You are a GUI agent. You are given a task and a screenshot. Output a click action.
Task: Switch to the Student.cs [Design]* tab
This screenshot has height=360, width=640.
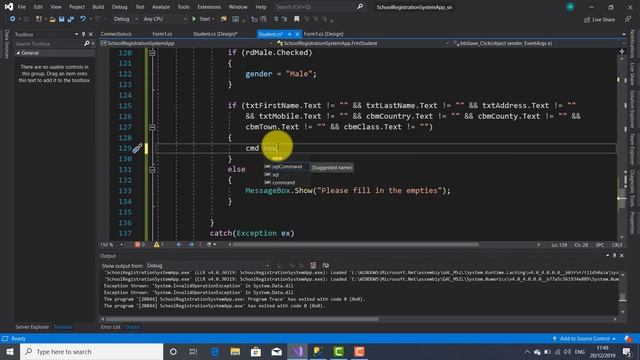pyautogui.click(x=215, y=34)
